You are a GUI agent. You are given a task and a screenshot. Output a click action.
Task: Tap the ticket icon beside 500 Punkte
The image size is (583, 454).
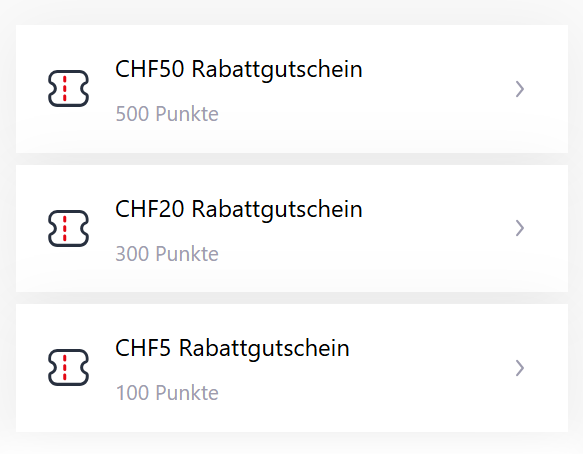coord(68,88)
